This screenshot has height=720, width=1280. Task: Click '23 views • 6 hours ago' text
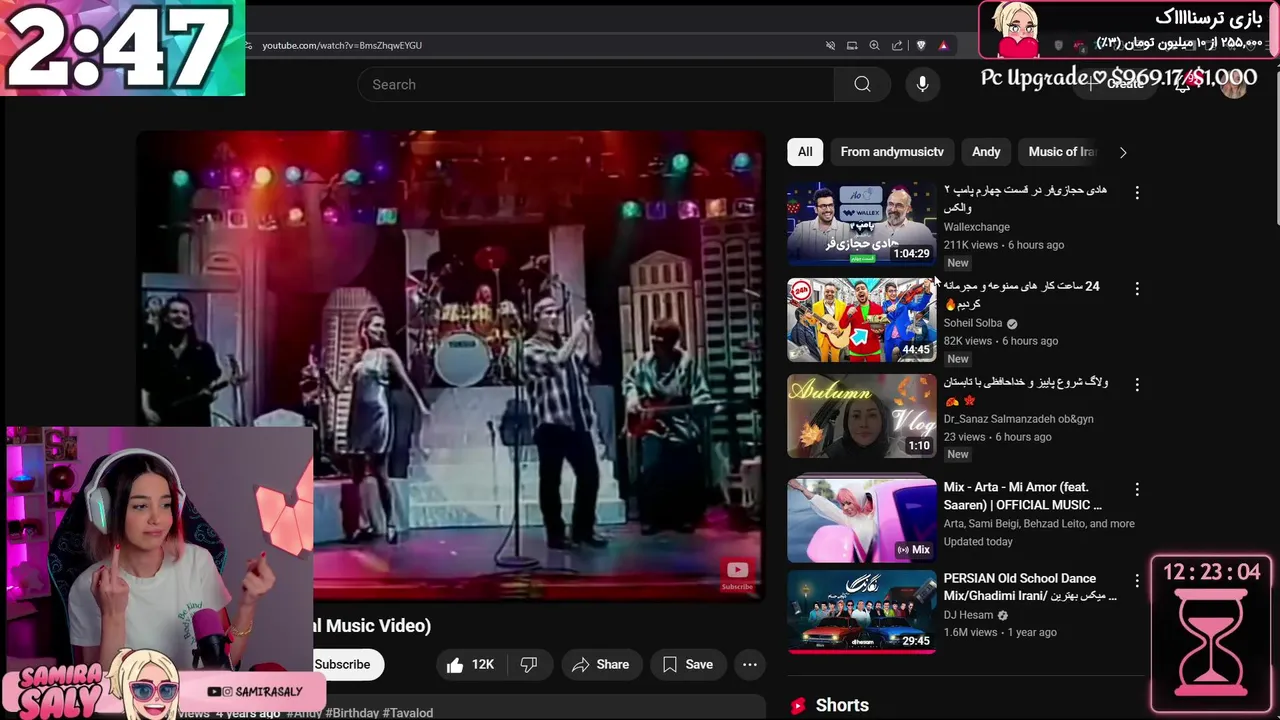(998, 437)
